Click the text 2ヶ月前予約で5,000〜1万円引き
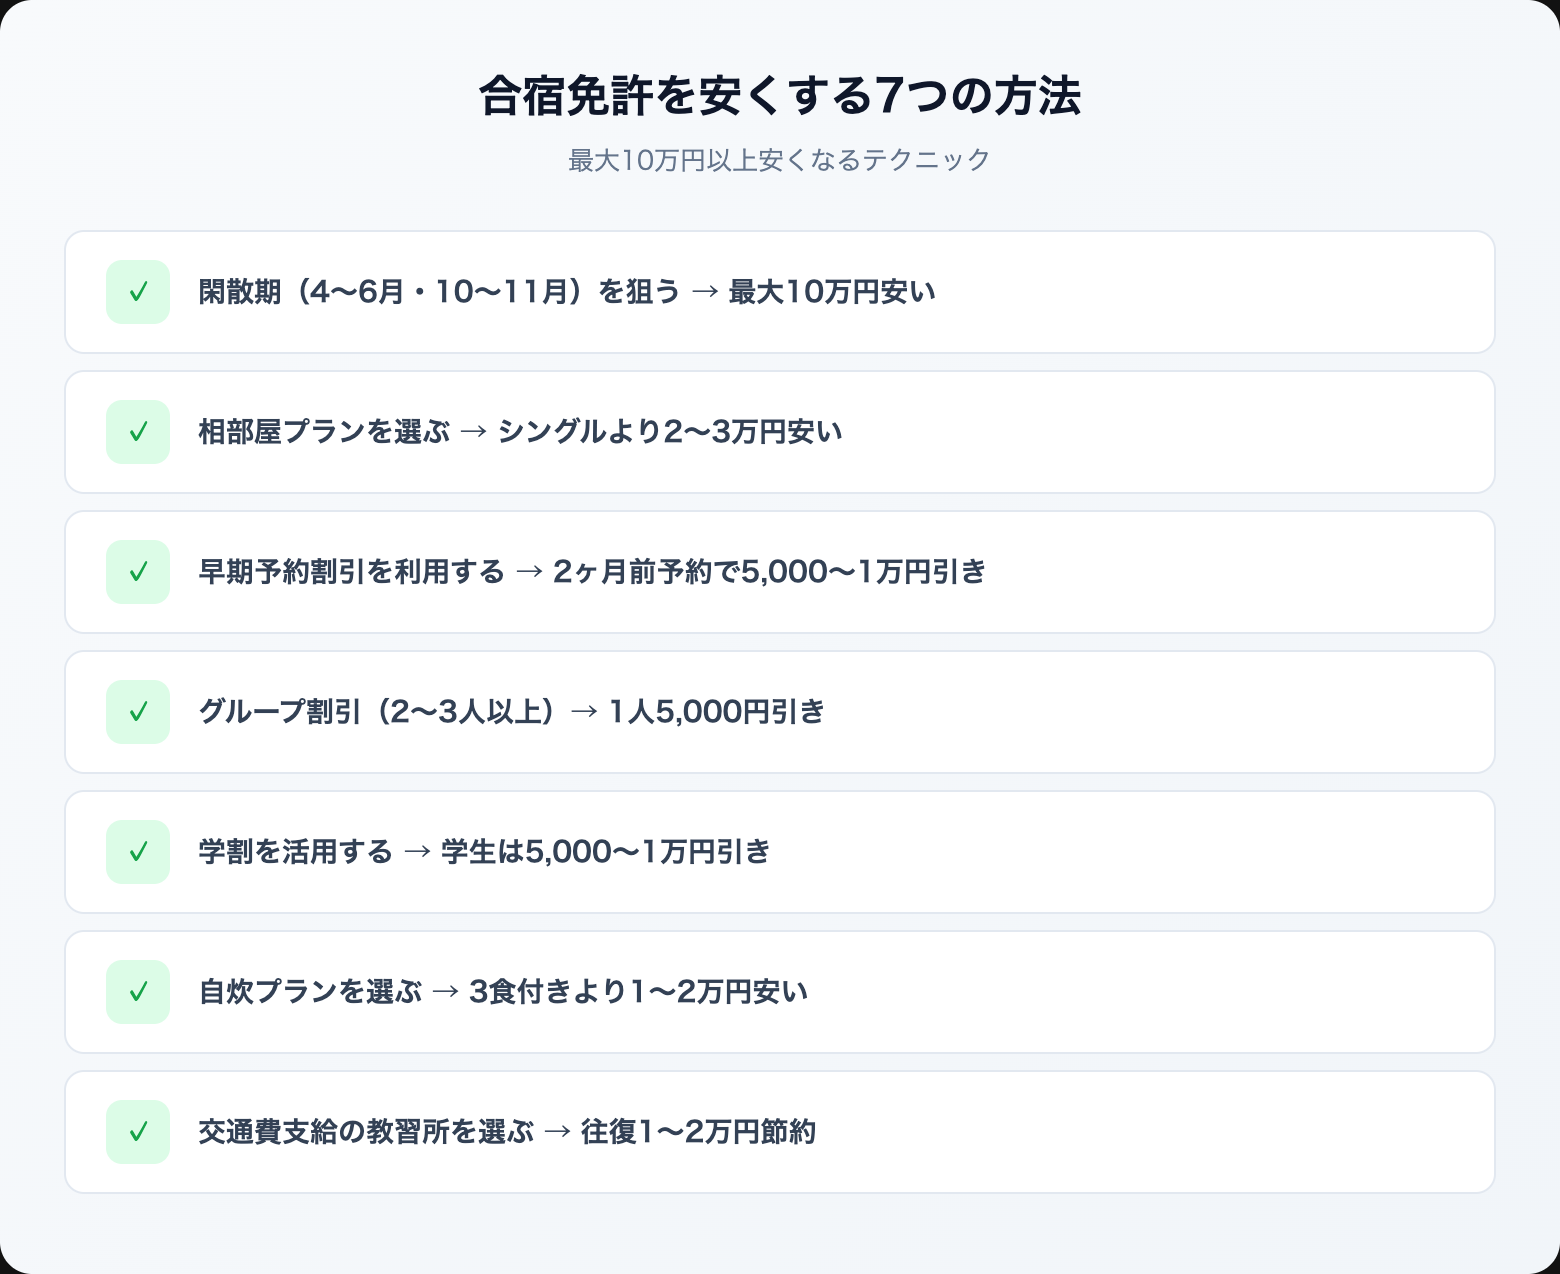This screenshot has width=1560, height=1274. 769,572
